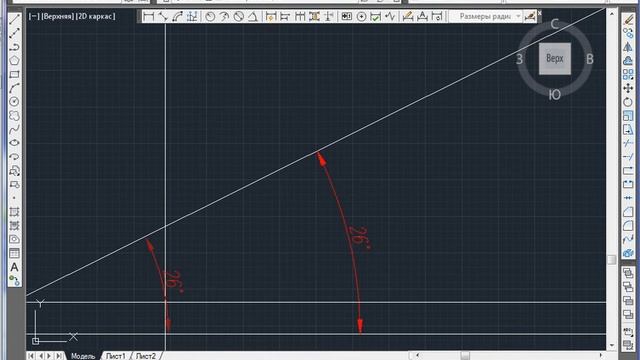Open the Dimension Break tool
The height and width of the screenshot is (360, 640).
coord(329,16)
